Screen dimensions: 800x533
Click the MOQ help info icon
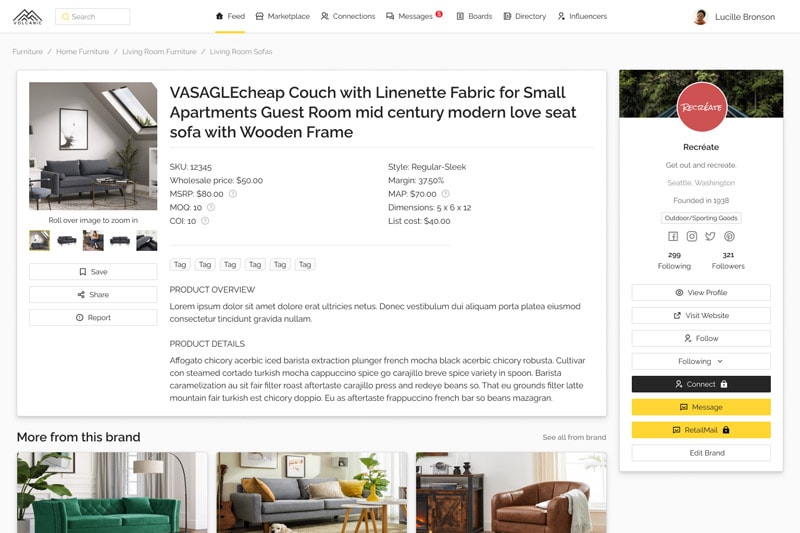211,207
